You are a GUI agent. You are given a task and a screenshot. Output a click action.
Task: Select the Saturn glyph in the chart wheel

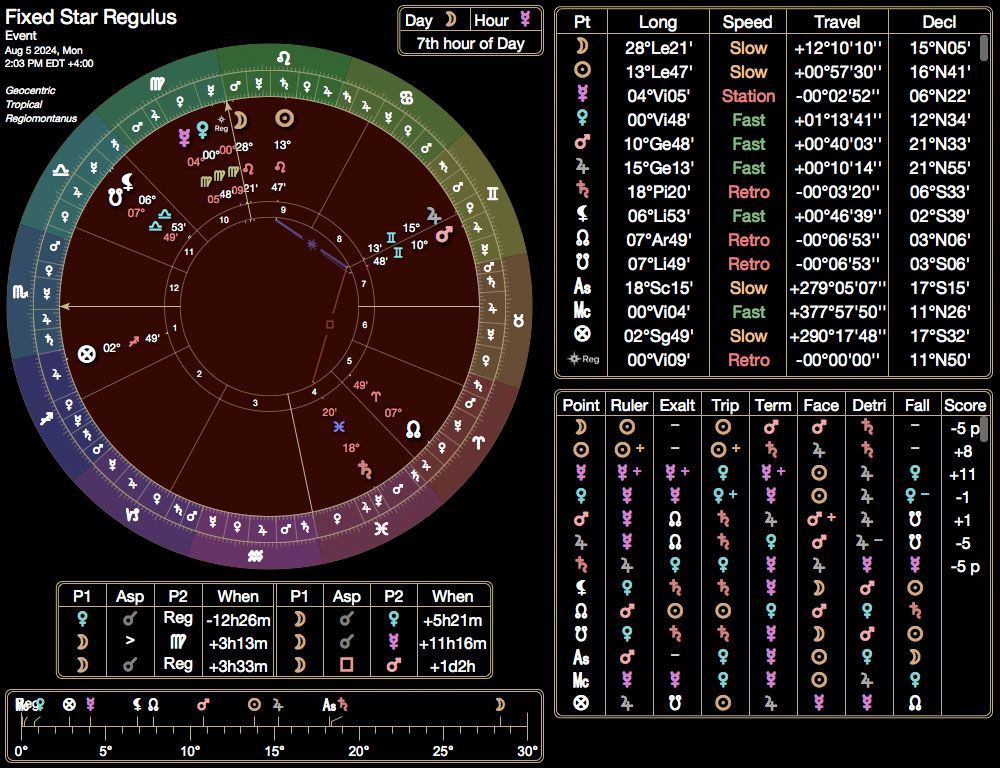click(x=365, y=470)
